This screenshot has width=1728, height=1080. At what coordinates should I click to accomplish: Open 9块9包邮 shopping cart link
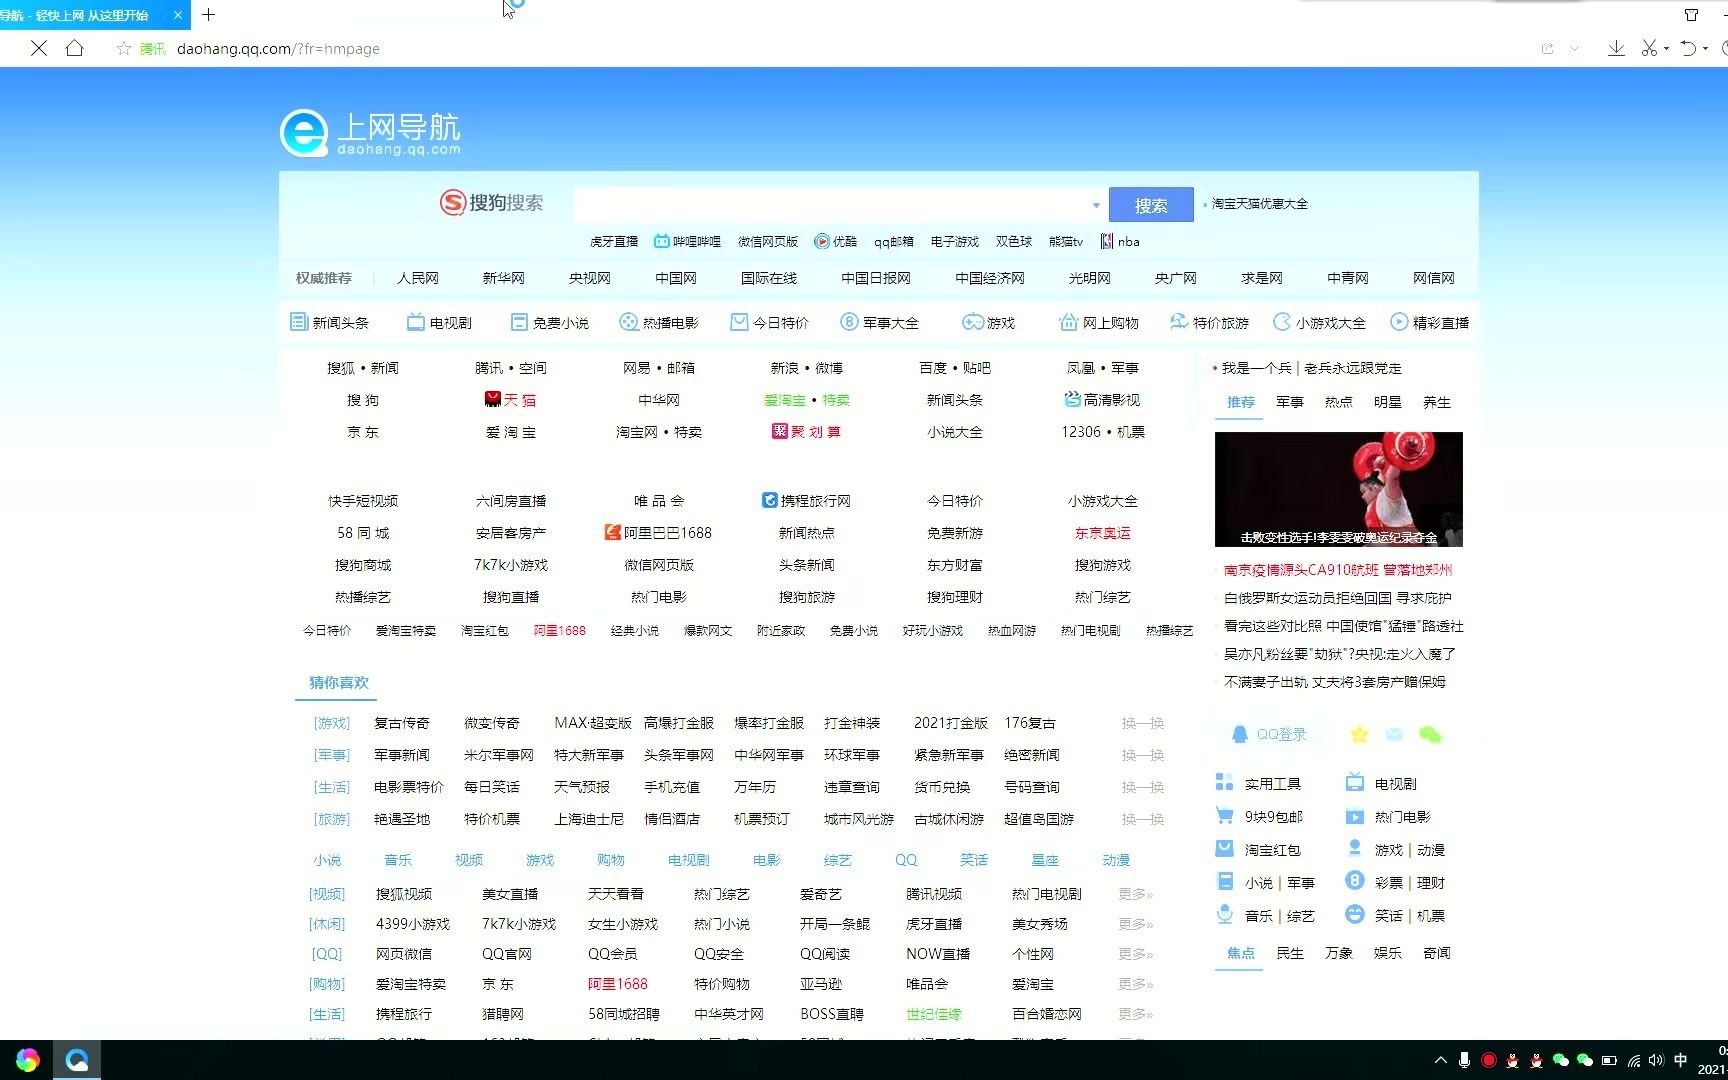pyautogui.click(x=1259, y=816)
